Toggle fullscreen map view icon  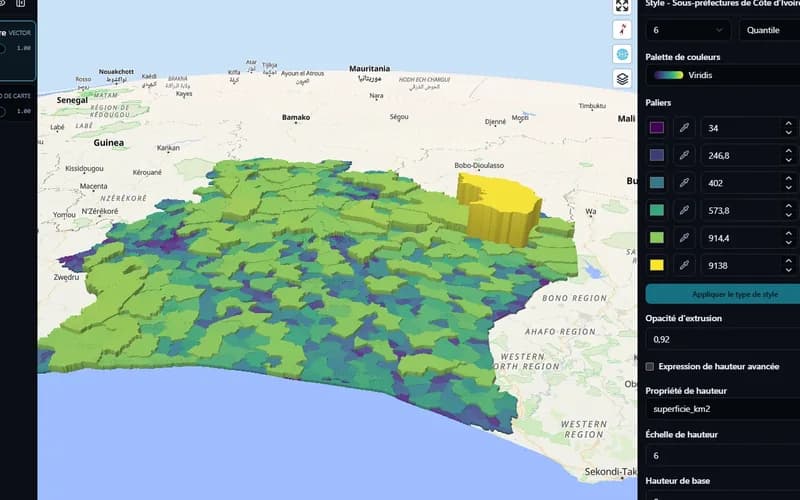622,6
